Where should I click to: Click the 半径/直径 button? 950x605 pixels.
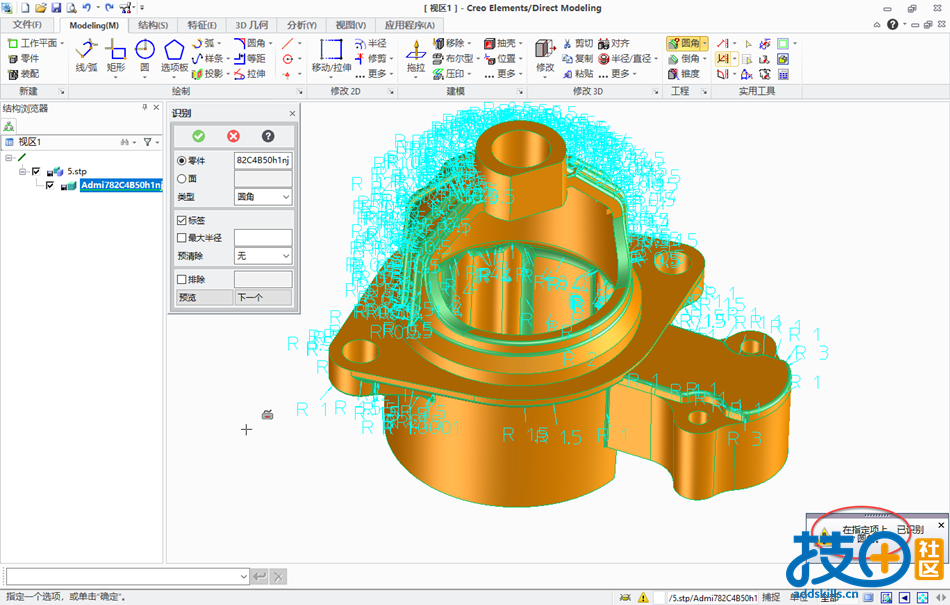(625, 59)
